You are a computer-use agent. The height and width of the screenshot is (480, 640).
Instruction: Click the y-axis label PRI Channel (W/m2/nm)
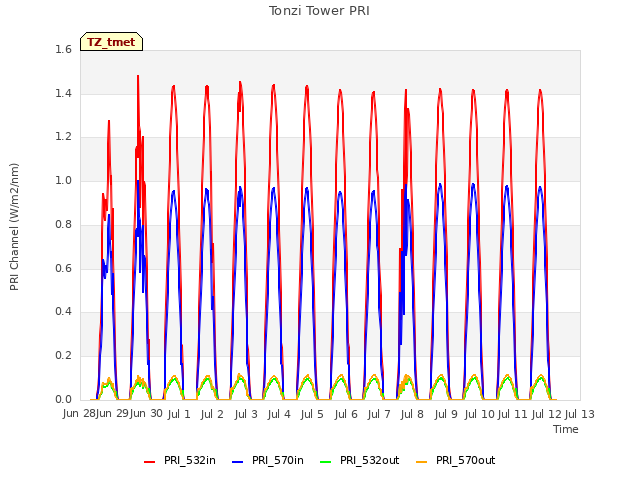coord(14,227)
